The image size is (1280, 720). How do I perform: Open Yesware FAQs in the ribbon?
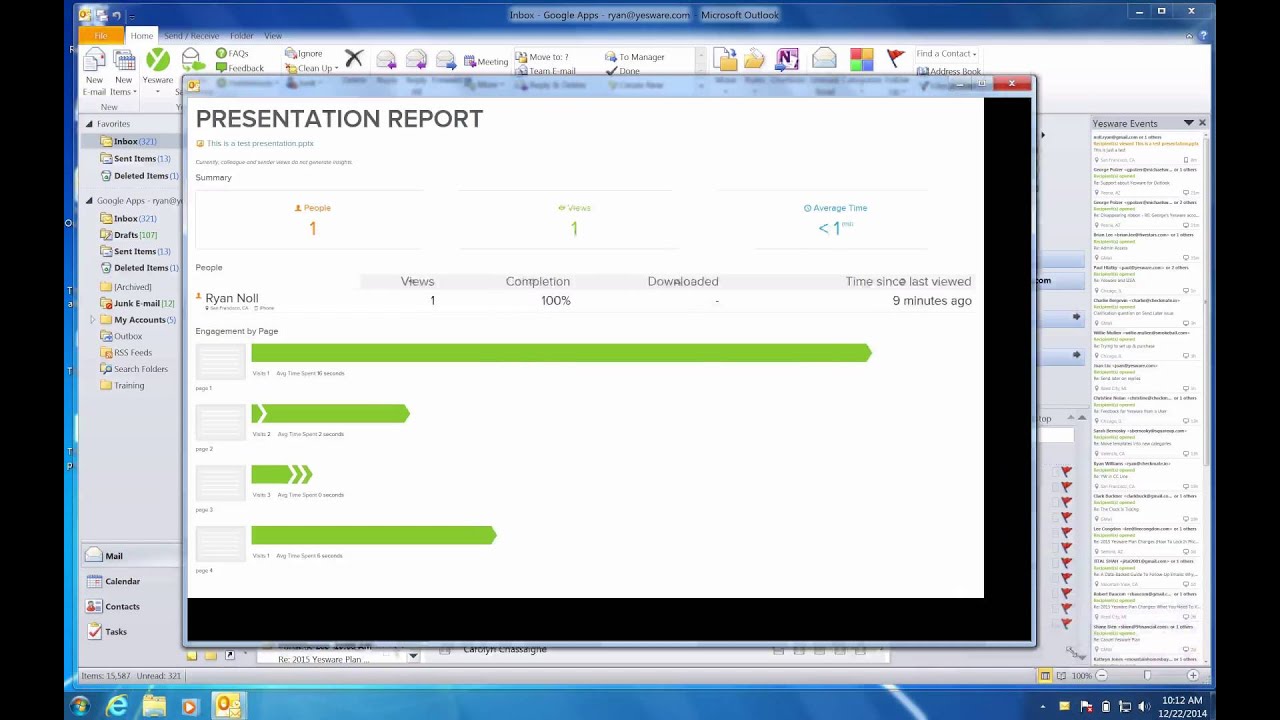(231, 54)
